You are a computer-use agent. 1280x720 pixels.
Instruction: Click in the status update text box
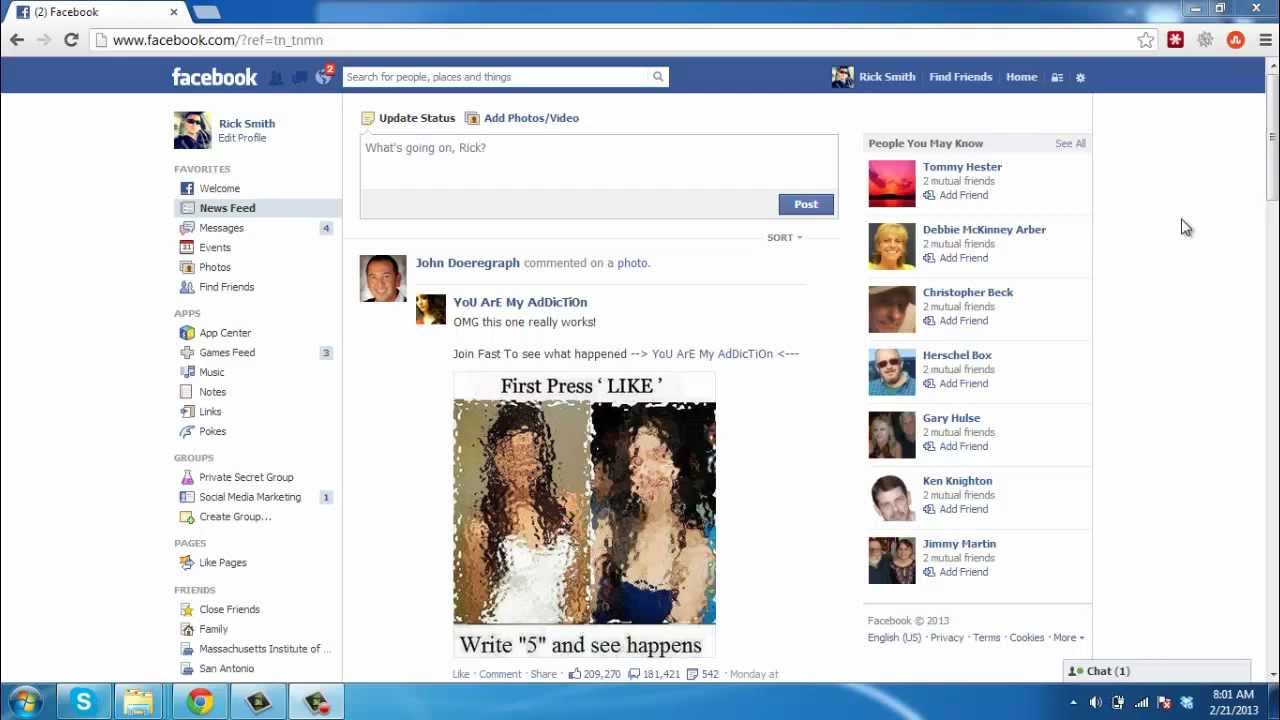(x=599, y=162)
